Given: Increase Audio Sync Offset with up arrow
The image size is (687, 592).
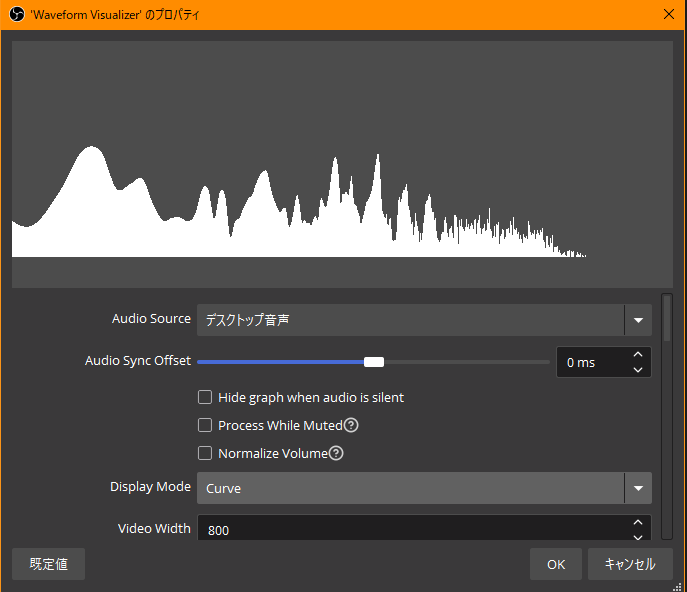Looking at the screenshot, I should (638, 355).
